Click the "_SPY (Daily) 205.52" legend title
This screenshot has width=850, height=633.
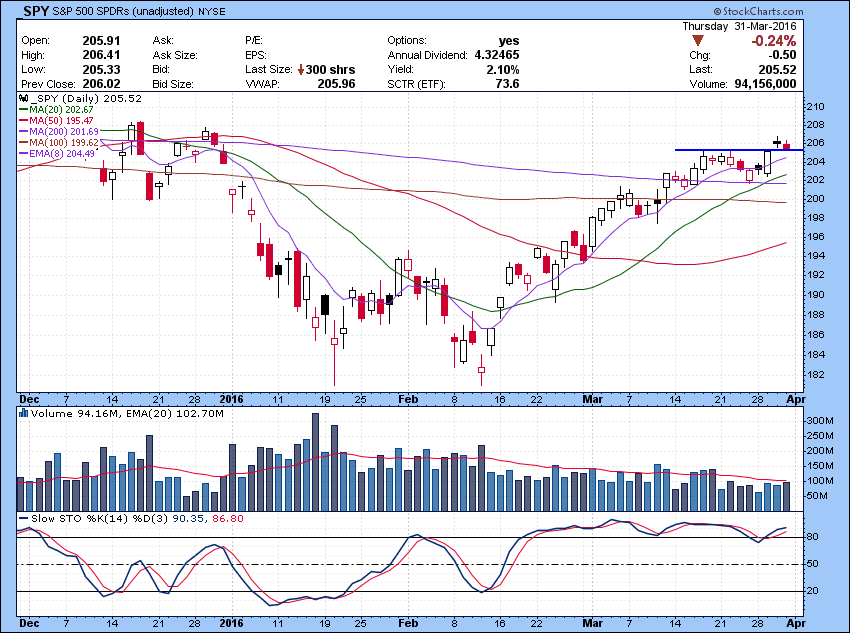86,99
